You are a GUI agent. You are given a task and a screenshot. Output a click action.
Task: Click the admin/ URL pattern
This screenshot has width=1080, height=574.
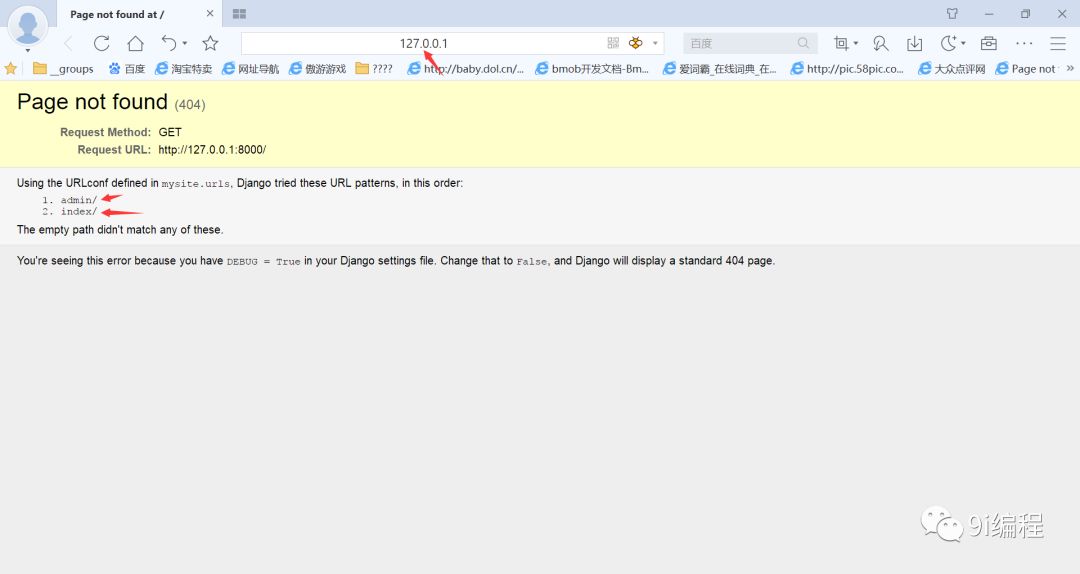tap(79, 200)
